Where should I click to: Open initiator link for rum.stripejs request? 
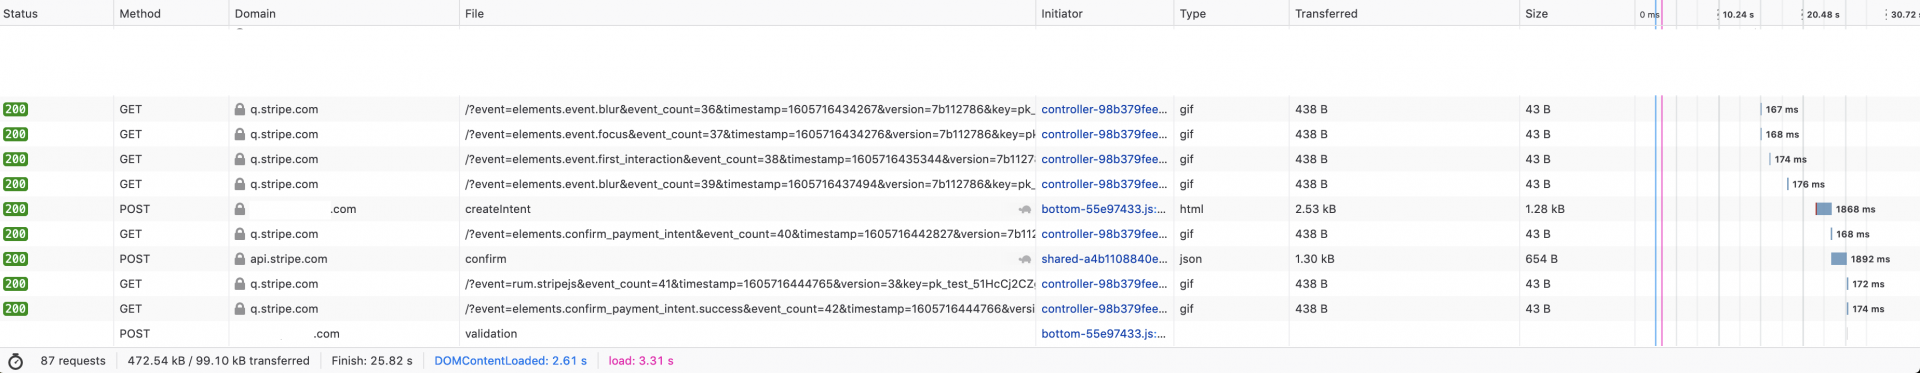click(x=1104, y=284)
